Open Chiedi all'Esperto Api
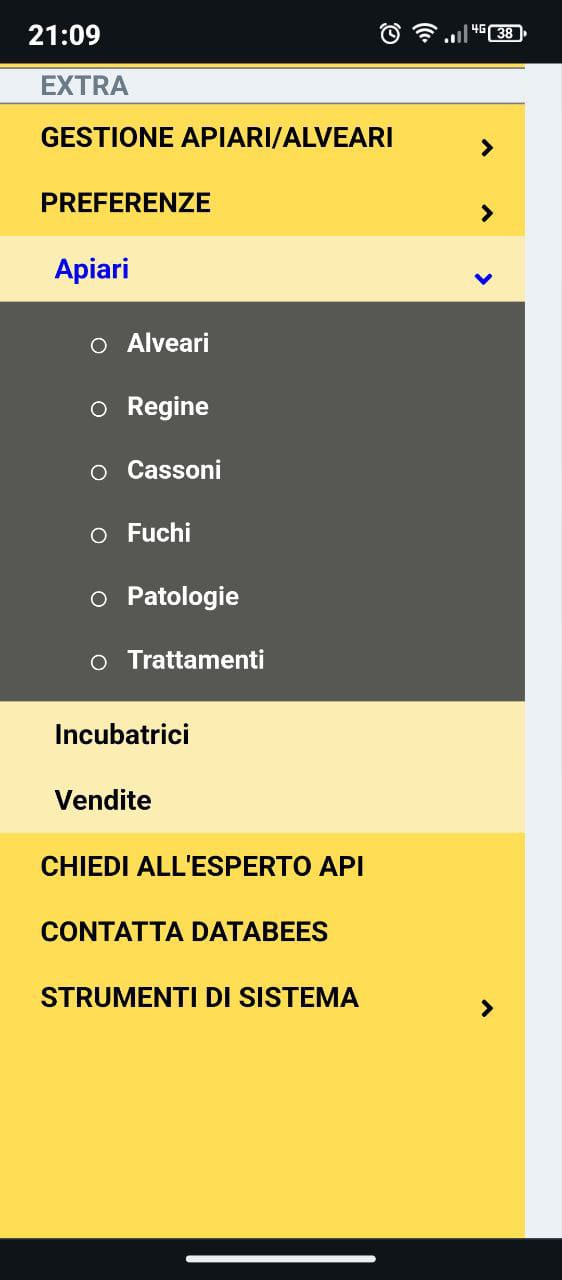The height and width of the screenshot is (1280, 562). [262, 866]
